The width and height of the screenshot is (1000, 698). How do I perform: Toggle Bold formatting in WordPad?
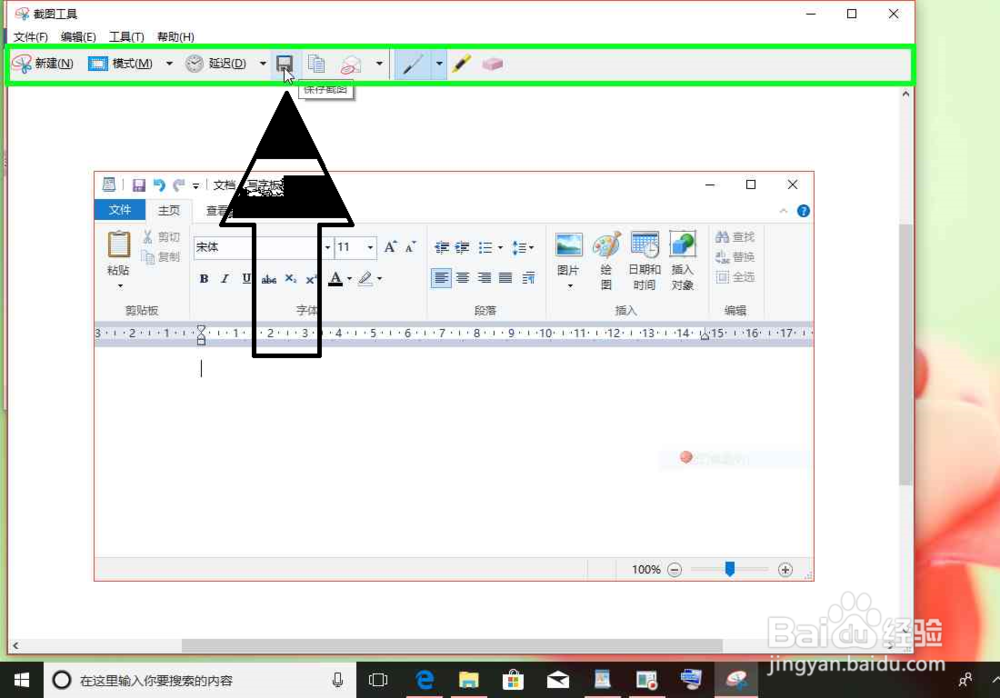[x=204, y=279]
